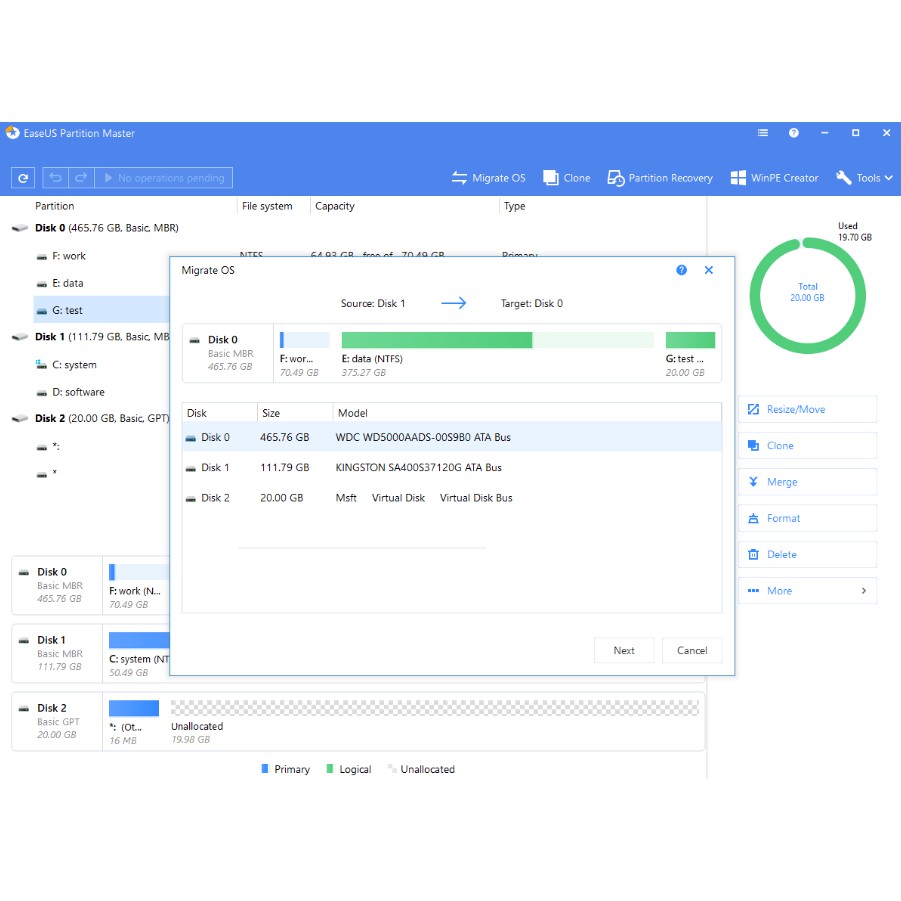Open Partition Recovery
The image size is (901, 901).
(660, 178)
